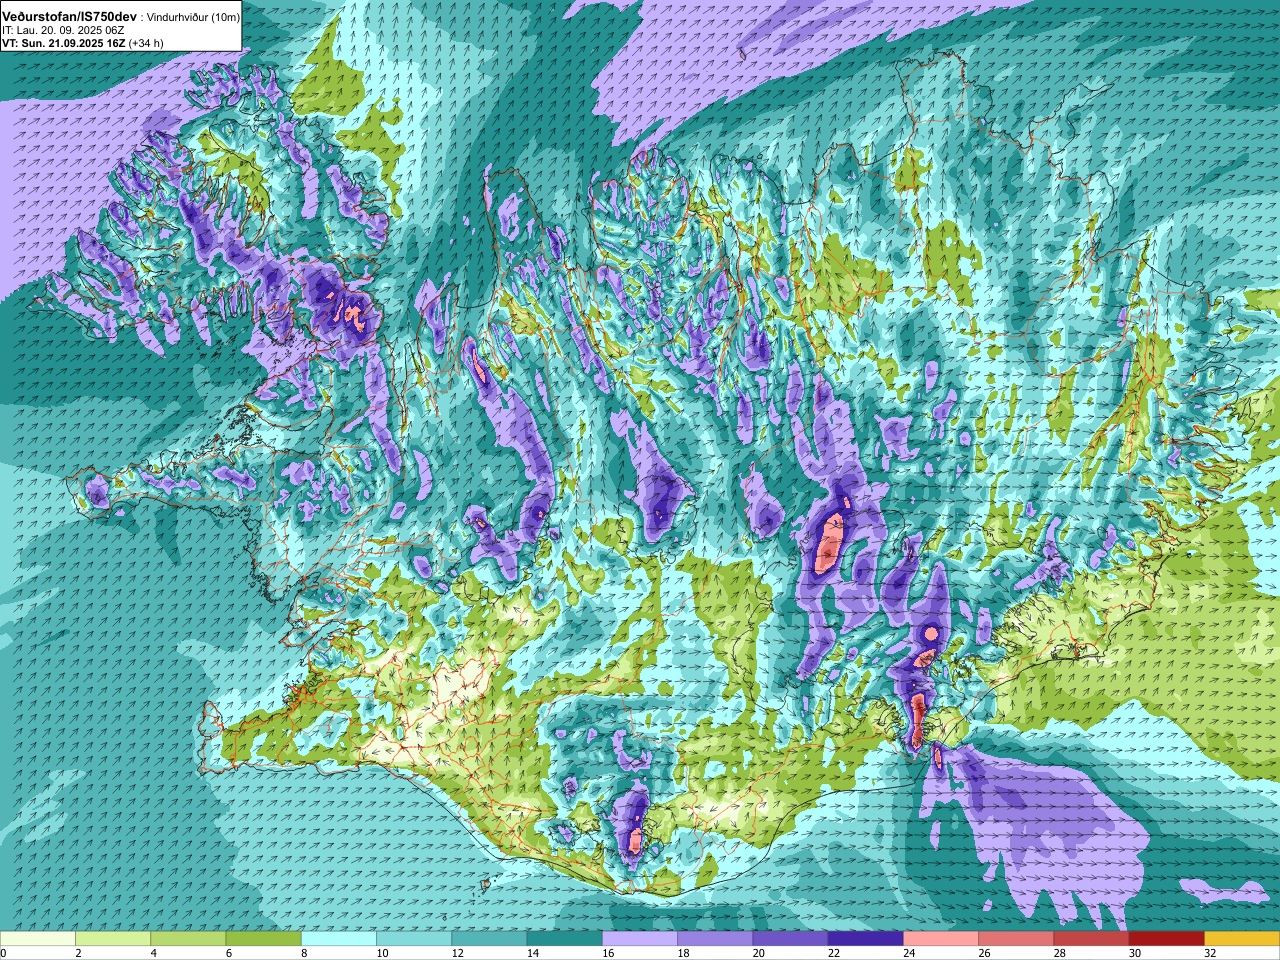Click the legend scale value "8"
Screen dimensions: 1280x960
302,954
